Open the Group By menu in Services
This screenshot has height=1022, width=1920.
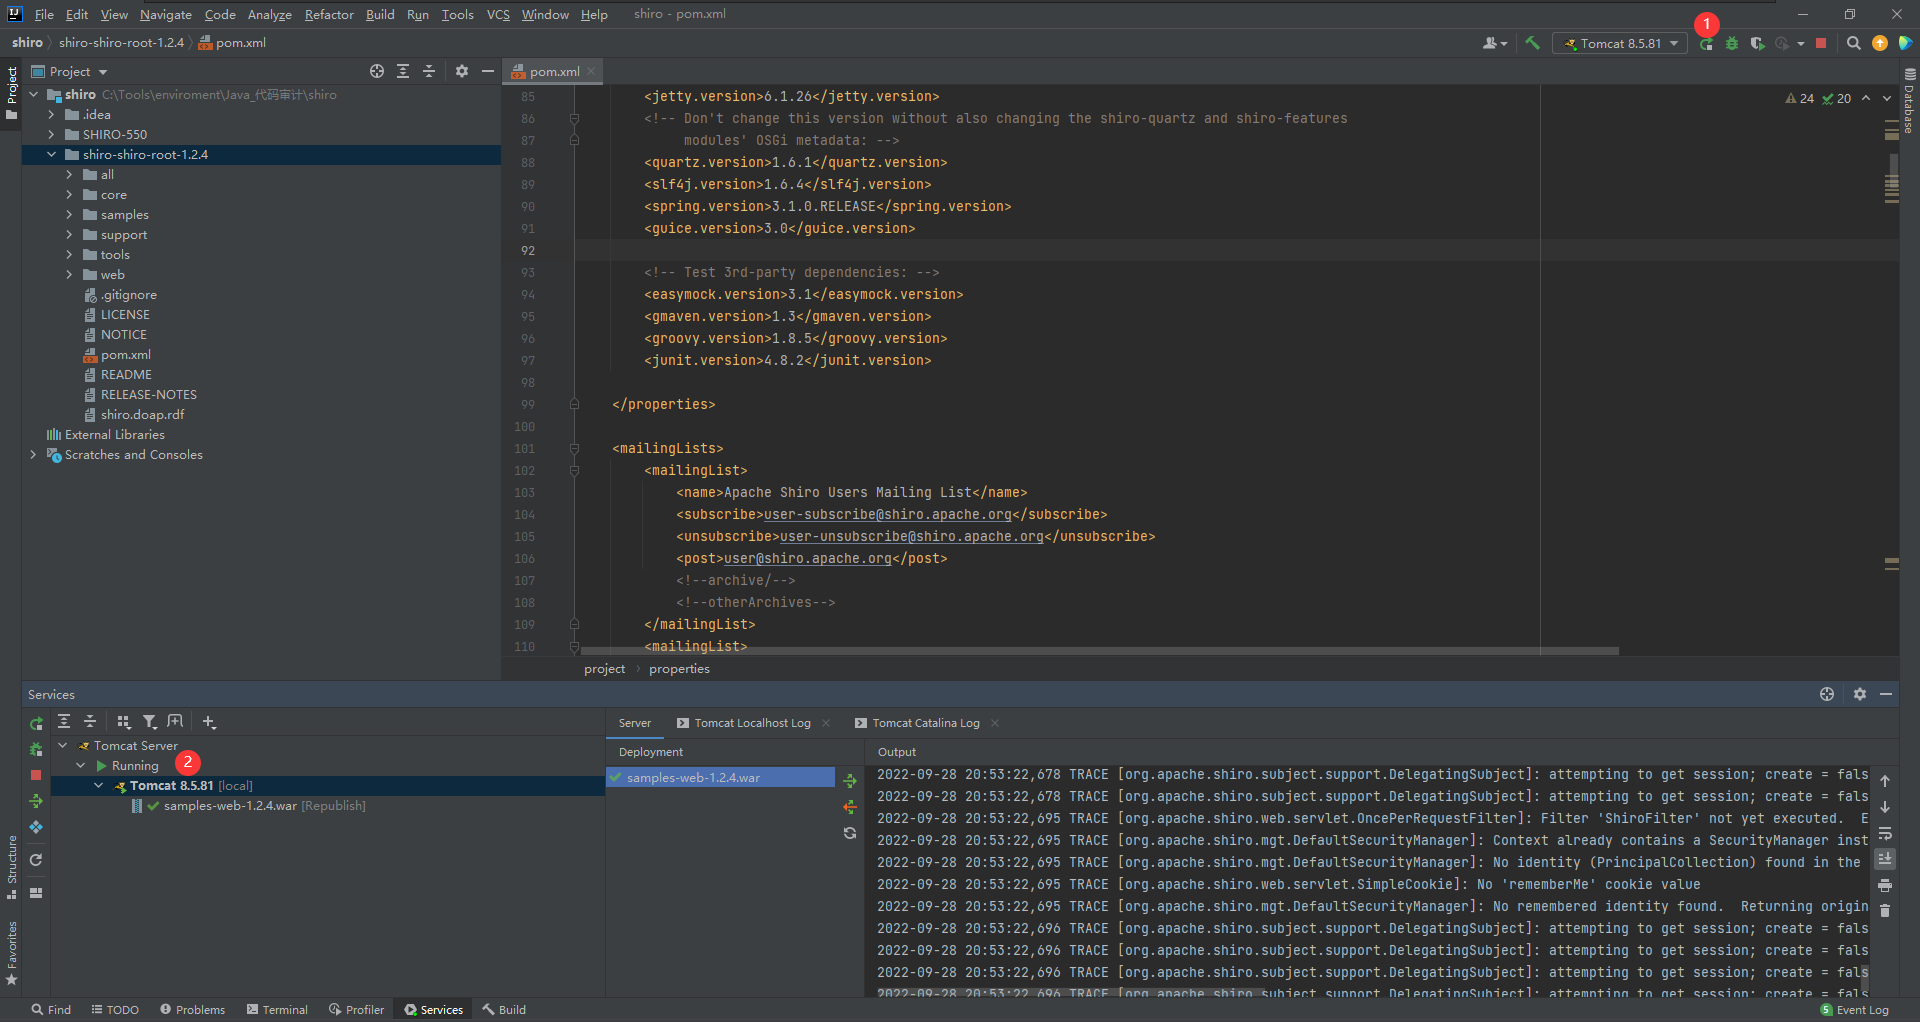[124, 721]
